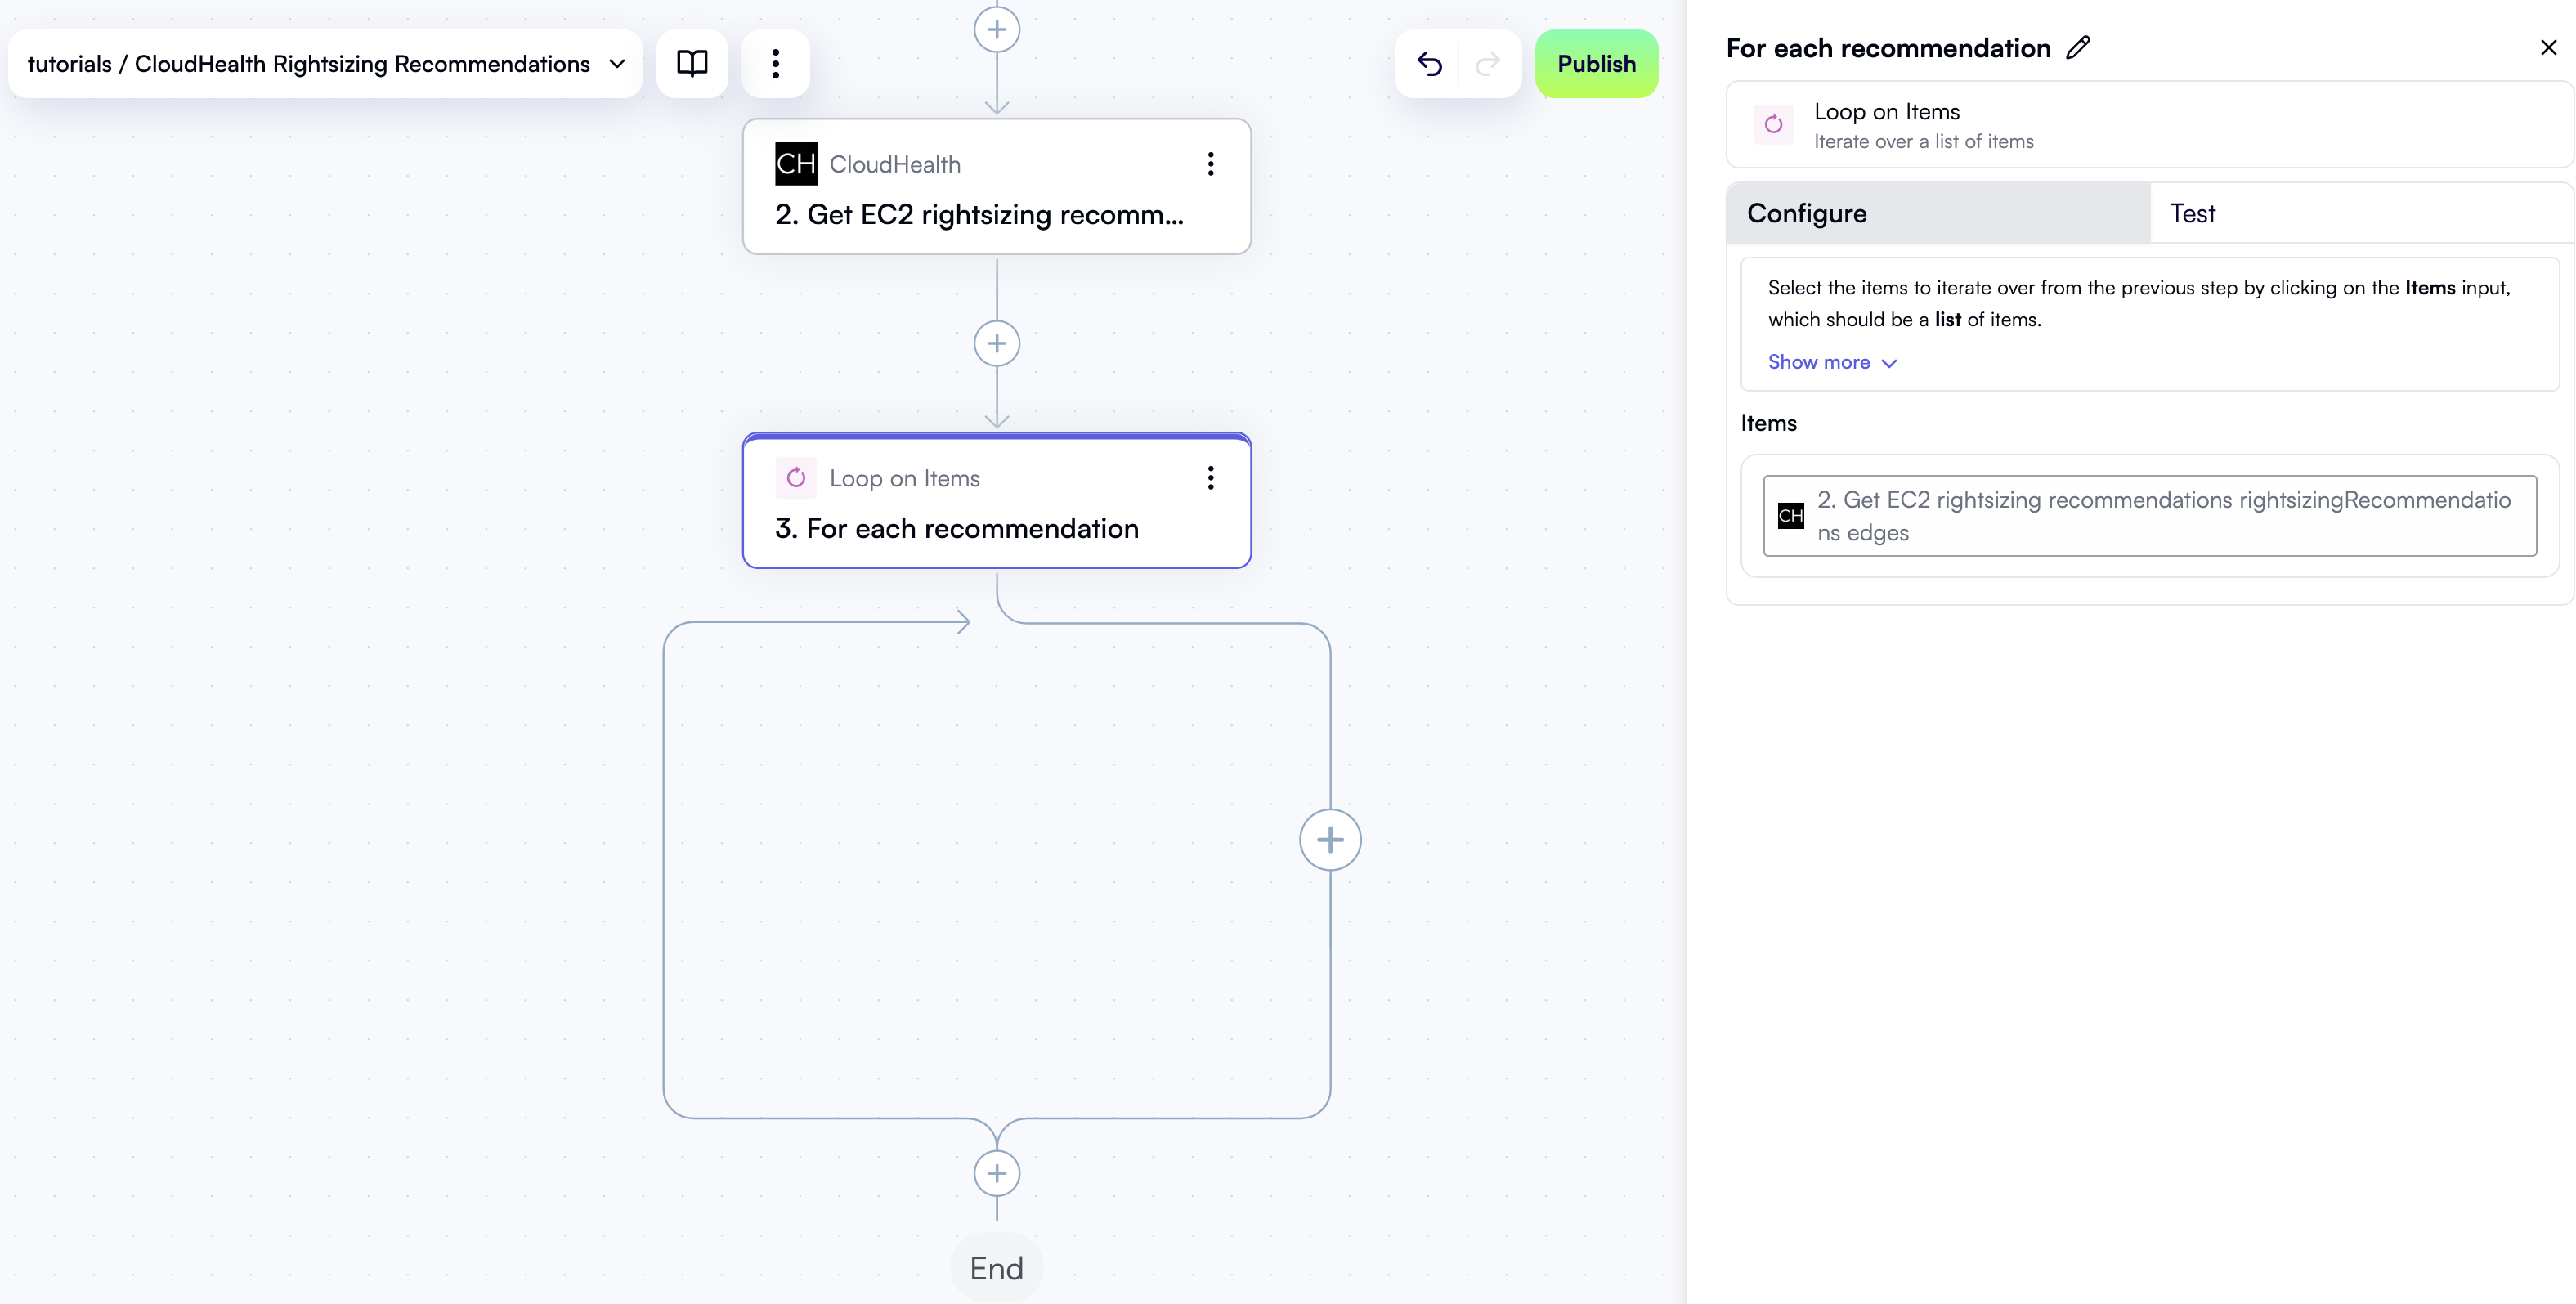Click the Publish button

[1596, 63]
